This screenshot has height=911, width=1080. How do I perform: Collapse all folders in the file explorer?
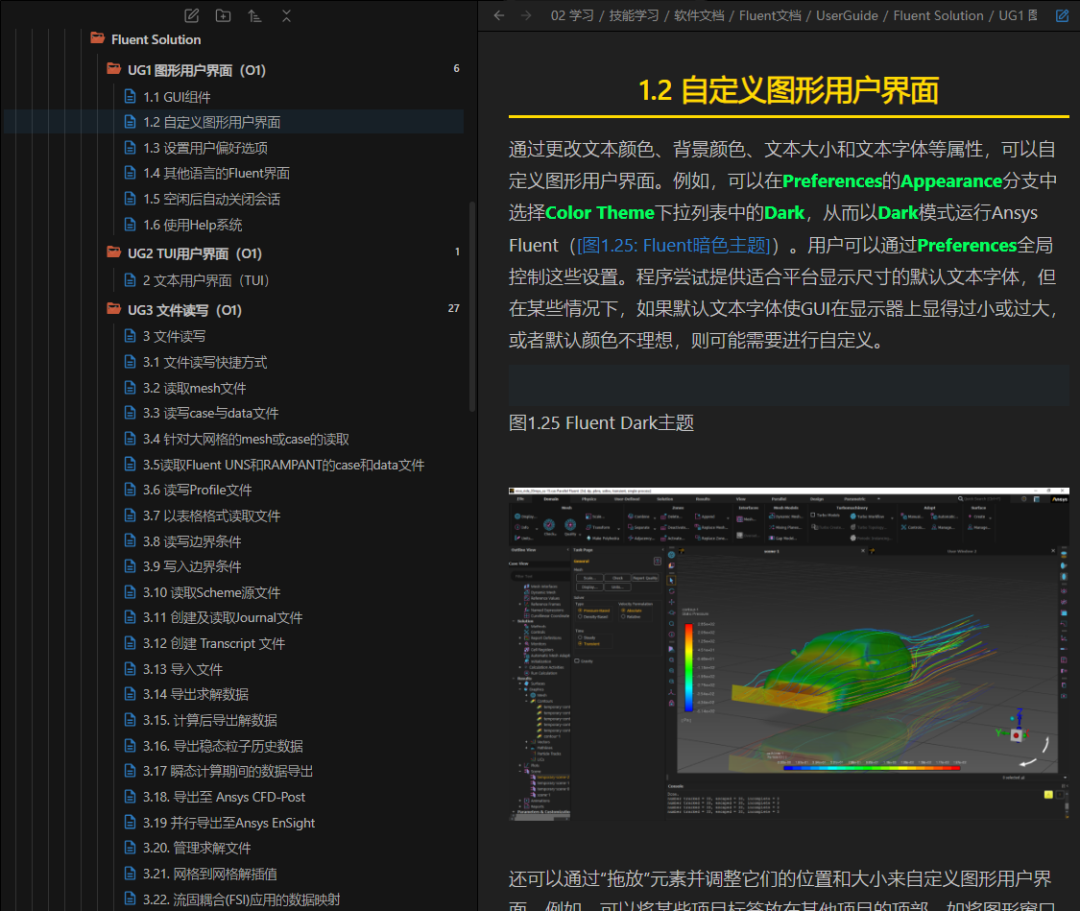[x=286, y=15]
